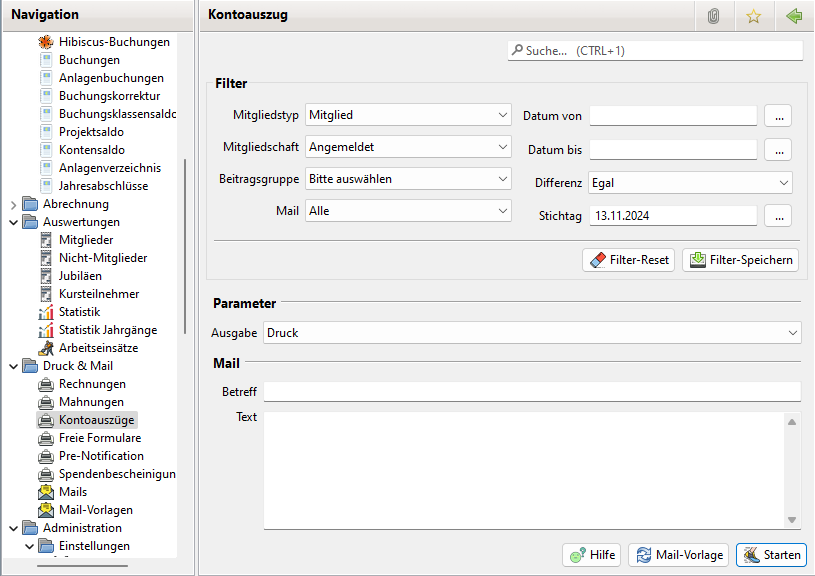815x576 pixels.
Task: Click the Filter-Reset button
Action: tap(628, 260)
